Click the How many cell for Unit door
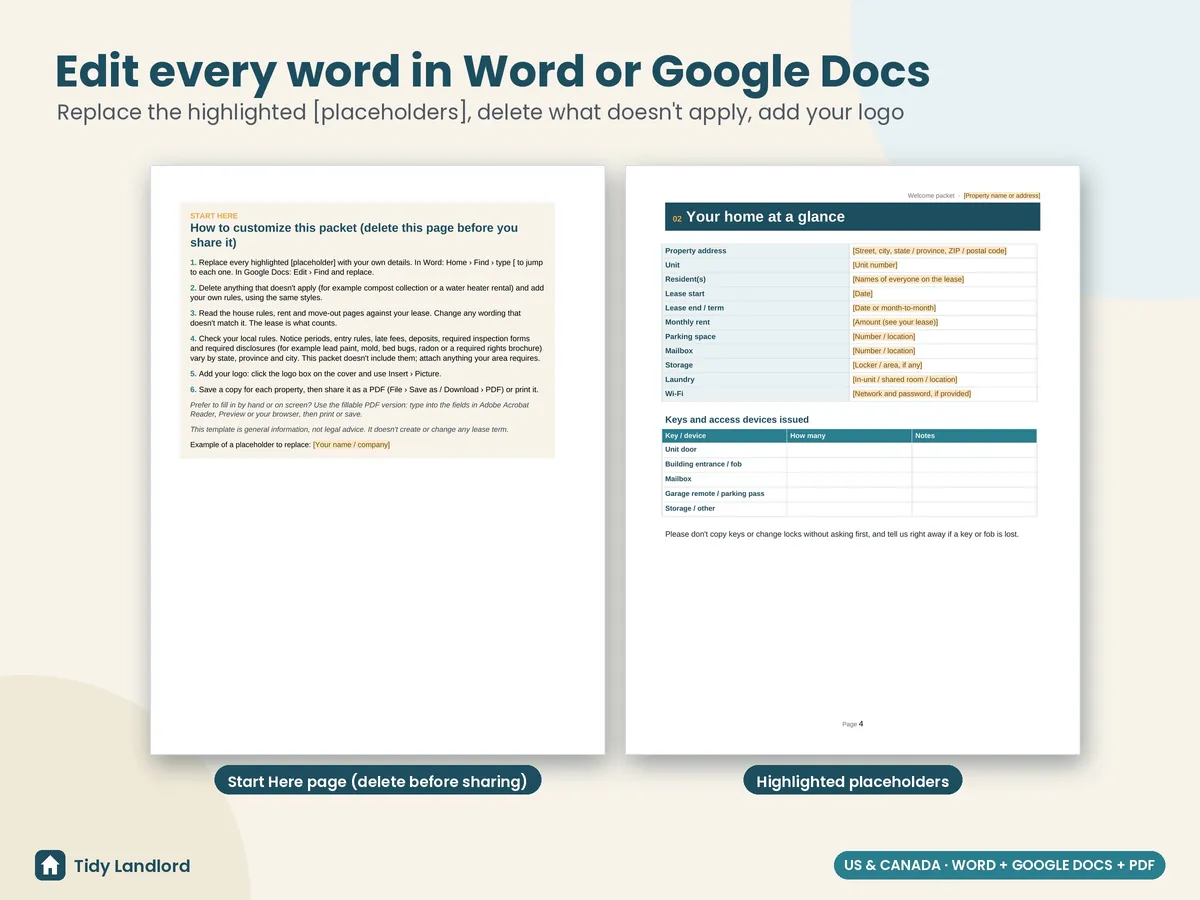The width and height of the screenshot is (1200, 900). coord(849,450)
